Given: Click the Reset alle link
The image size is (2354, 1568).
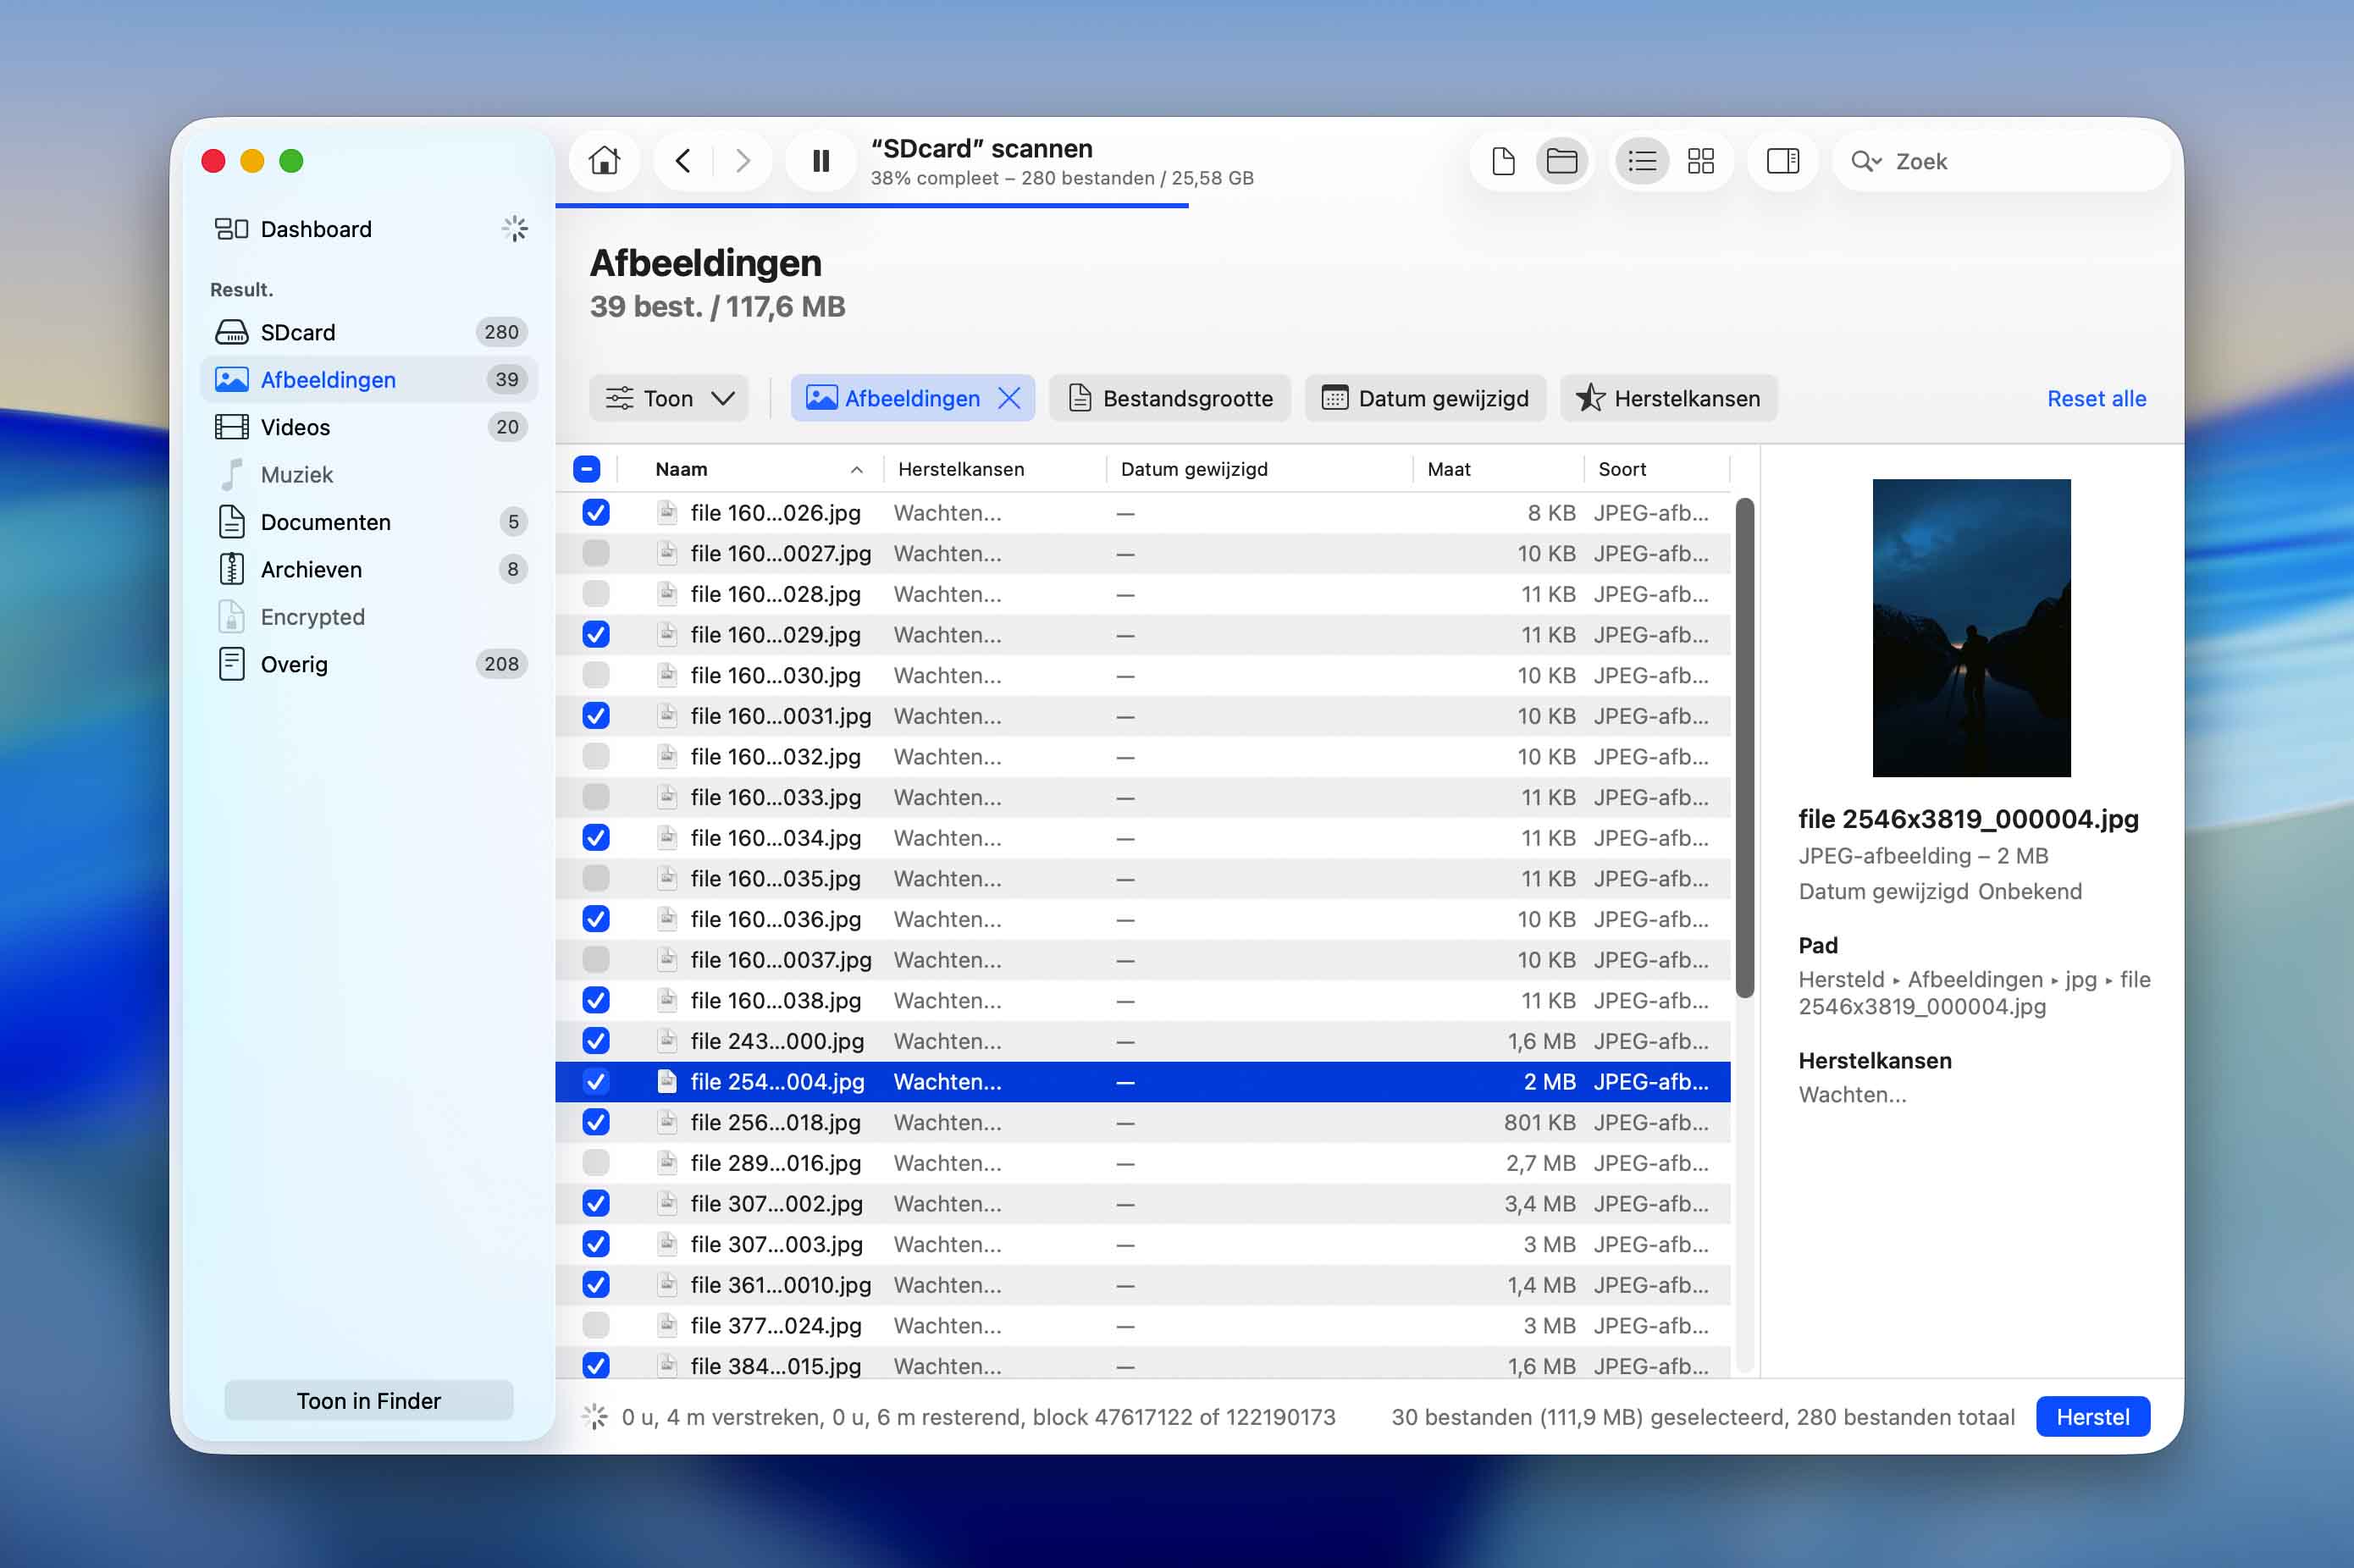Looking at the screenshot, I should click(2096, 398).
